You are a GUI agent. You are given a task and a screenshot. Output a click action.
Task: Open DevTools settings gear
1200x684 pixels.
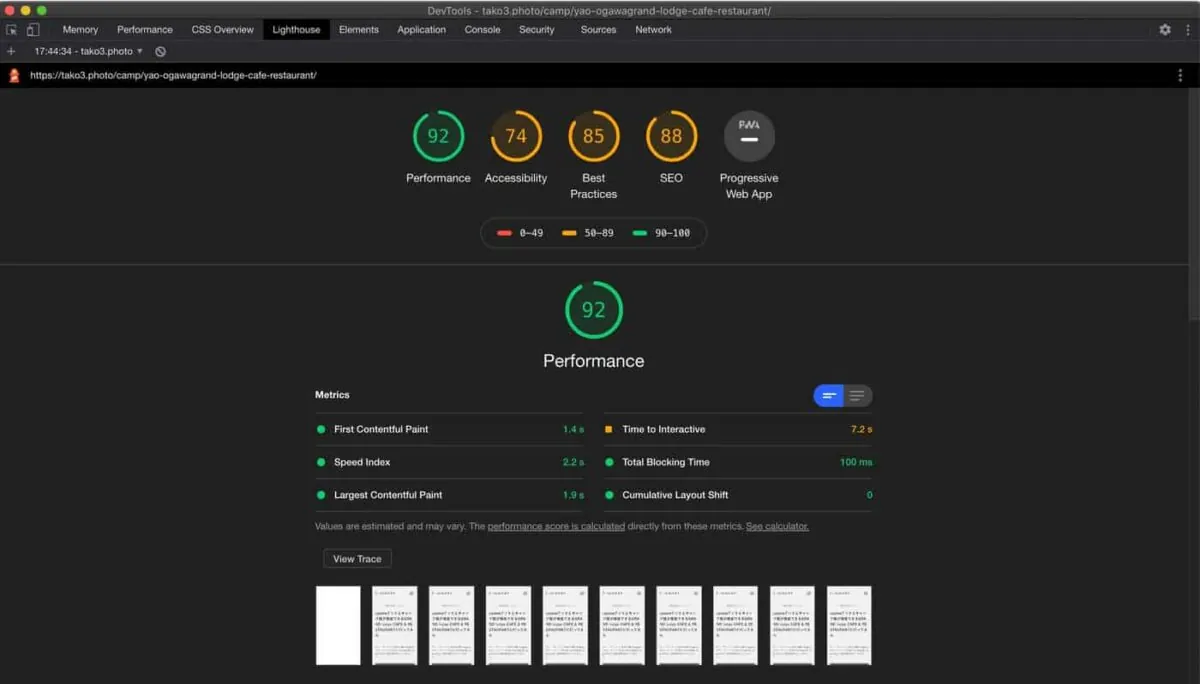1165,30
